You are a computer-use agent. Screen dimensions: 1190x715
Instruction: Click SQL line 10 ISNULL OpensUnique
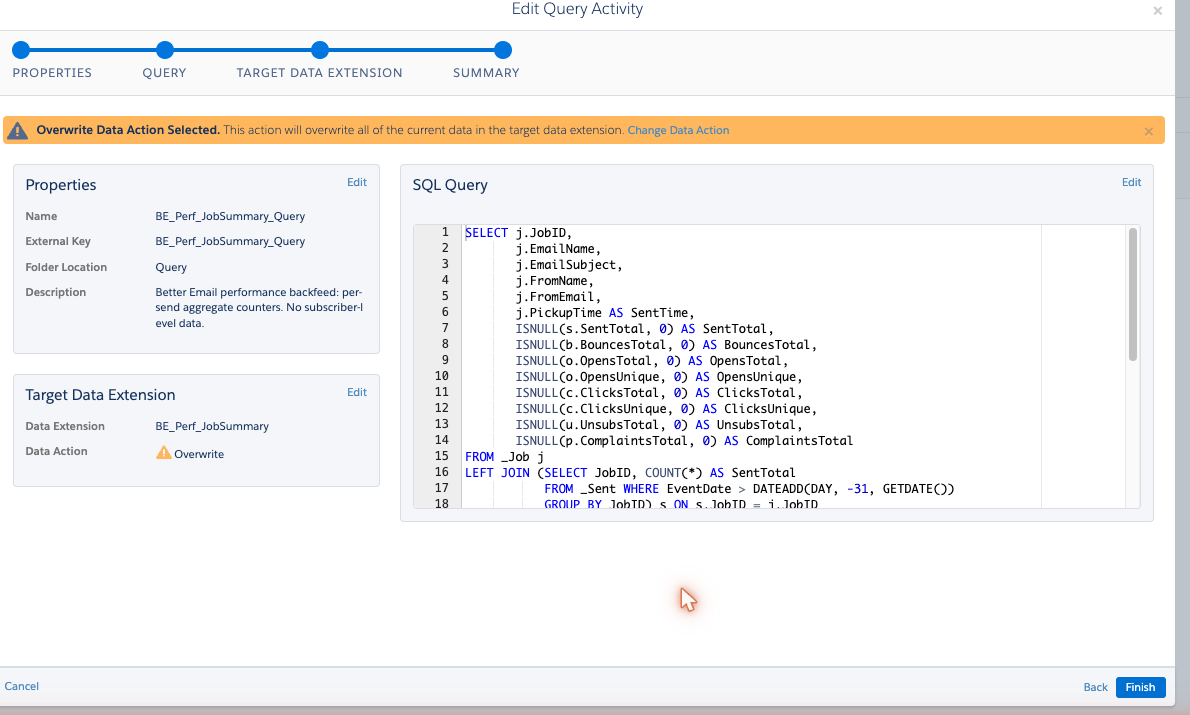pyautogui.click(x=659, y=376)
